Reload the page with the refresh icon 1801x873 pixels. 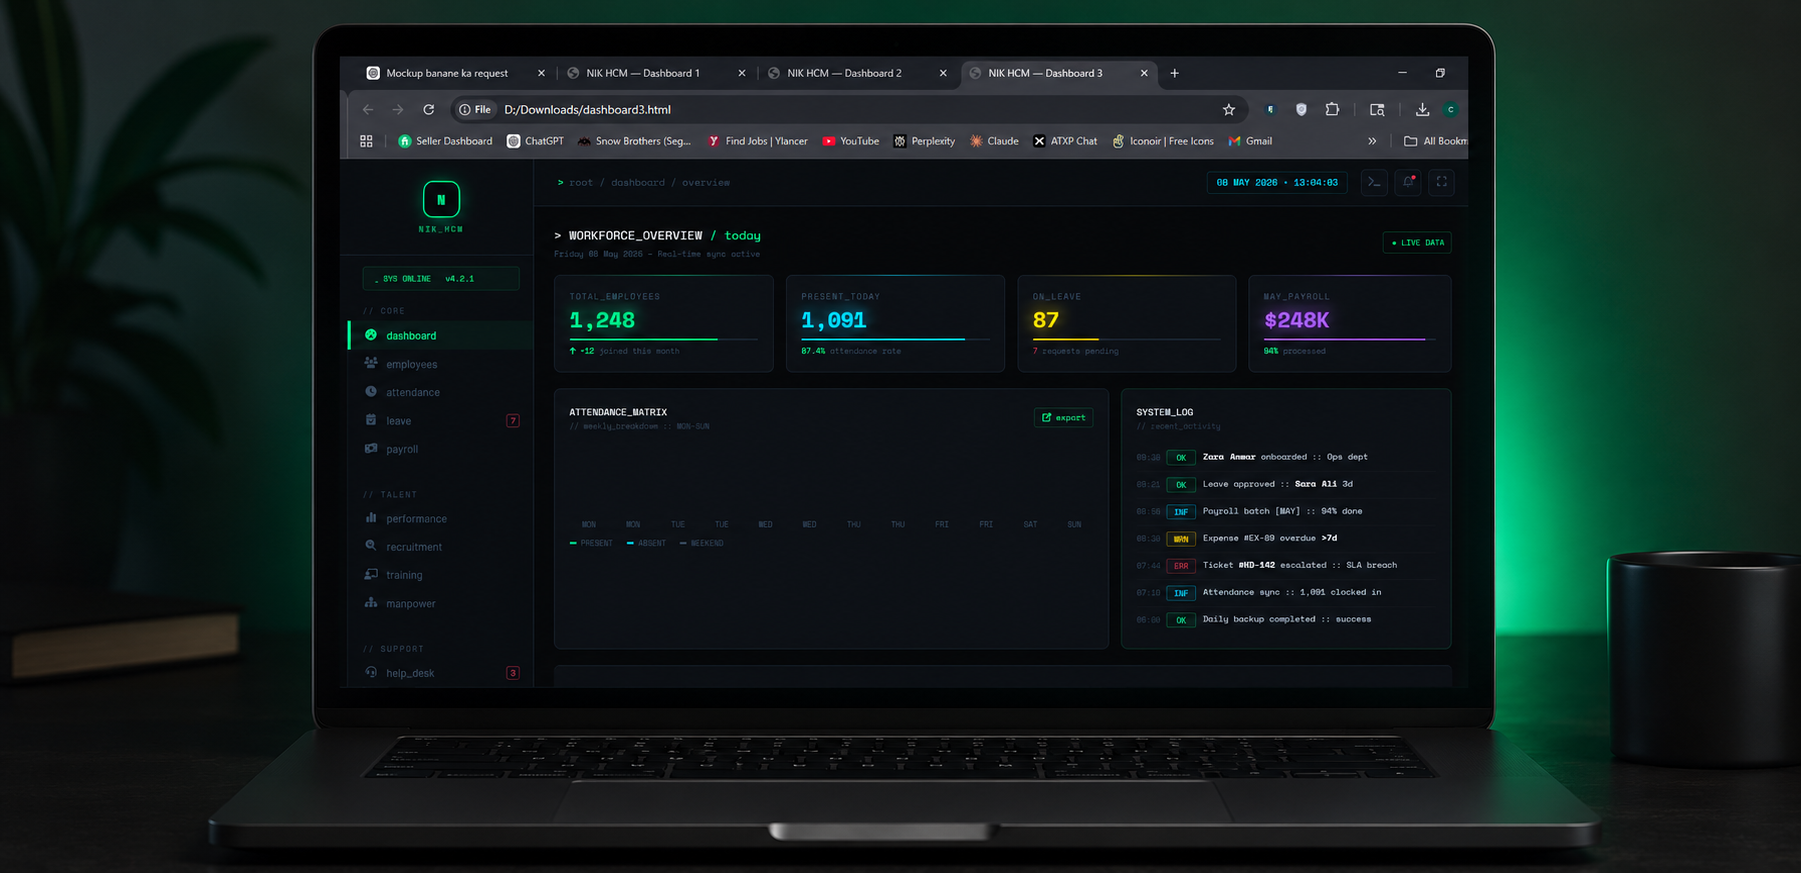click(x=429, y=110)
